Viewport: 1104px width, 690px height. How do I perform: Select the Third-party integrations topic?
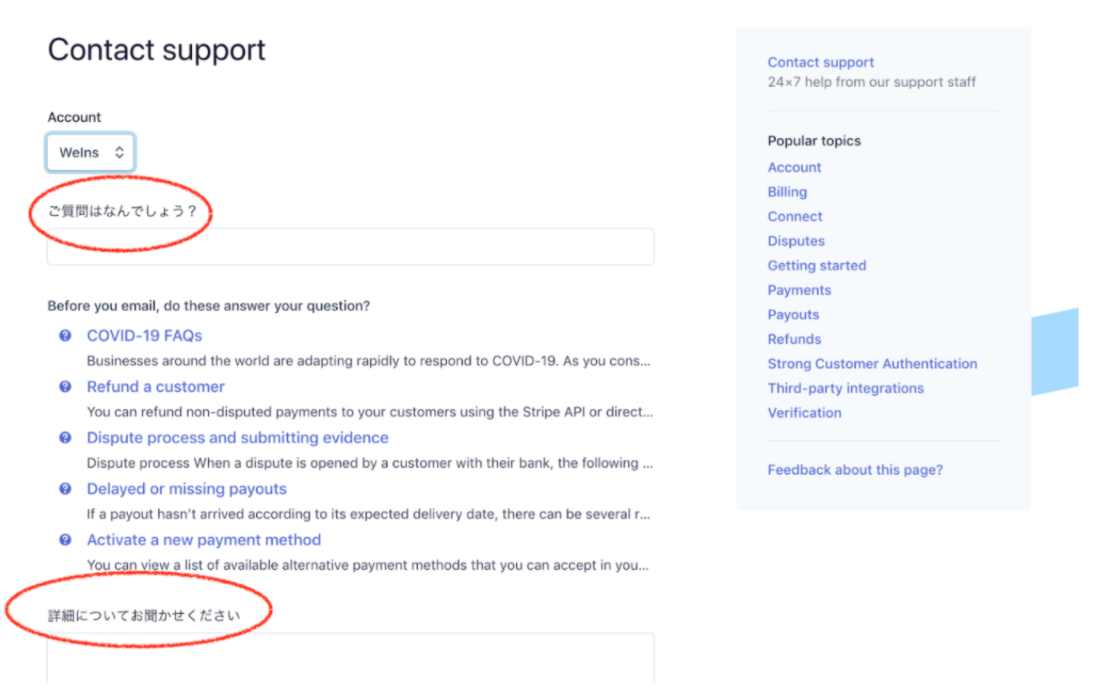(845, 388)
